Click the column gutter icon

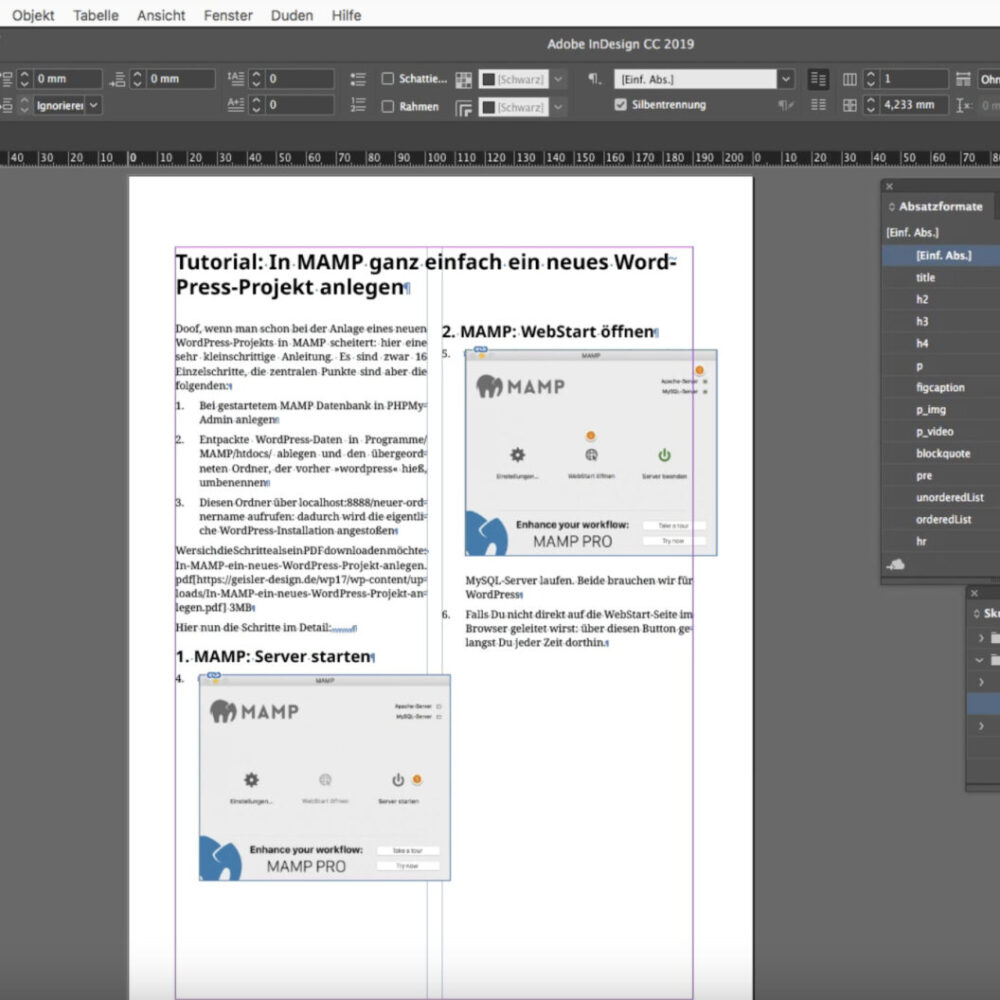pyautogui.click(x=849, y=105)
